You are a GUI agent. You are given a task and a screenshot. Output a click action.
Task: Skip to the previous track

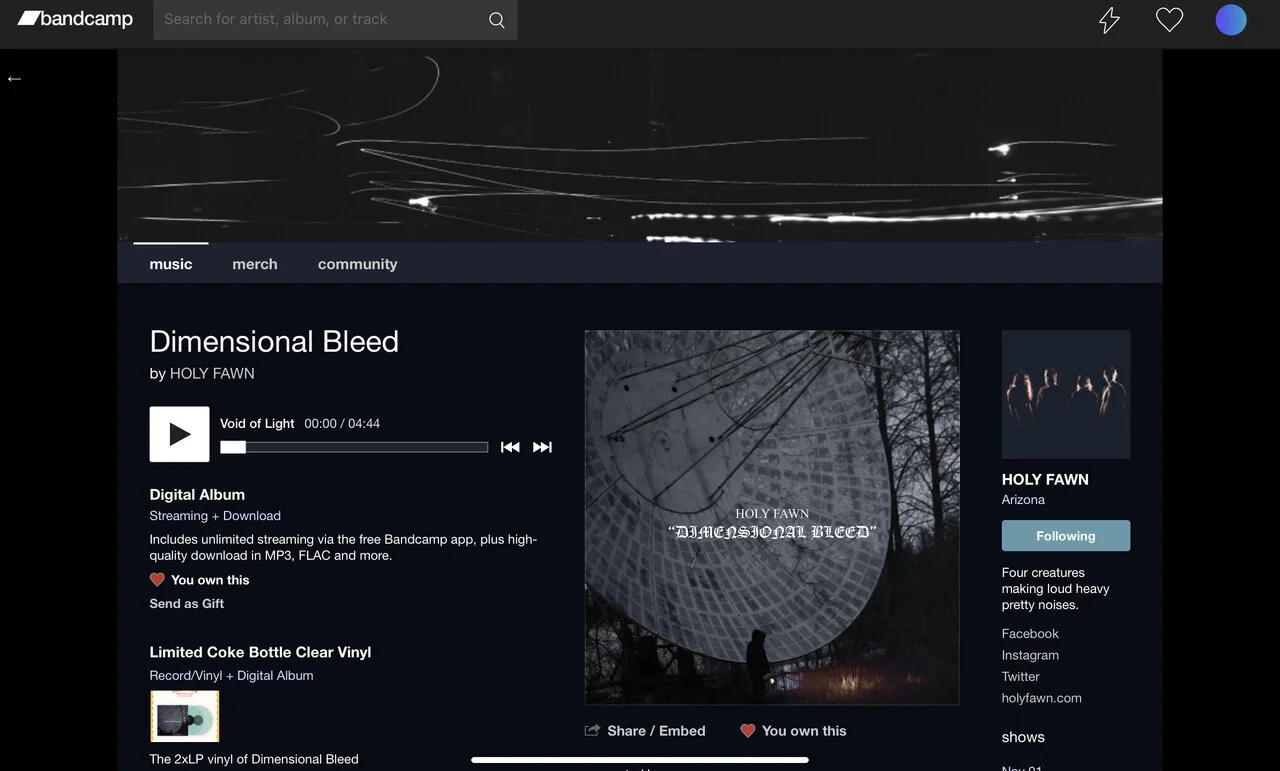pyautogui.click(x=510, y=447)
